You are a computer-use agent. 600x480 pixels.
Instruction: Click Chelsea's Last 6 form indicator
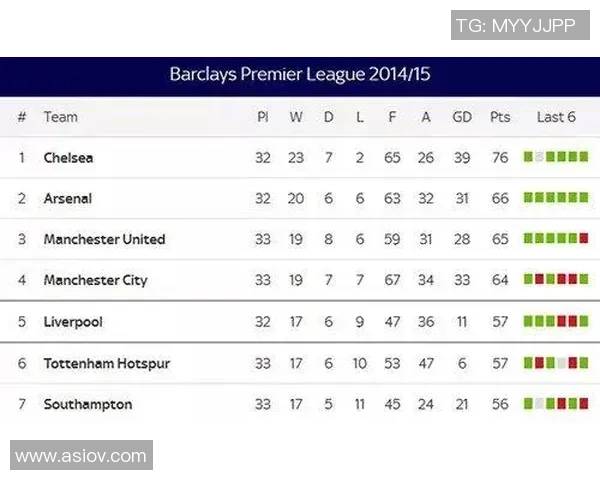(556, 157)
